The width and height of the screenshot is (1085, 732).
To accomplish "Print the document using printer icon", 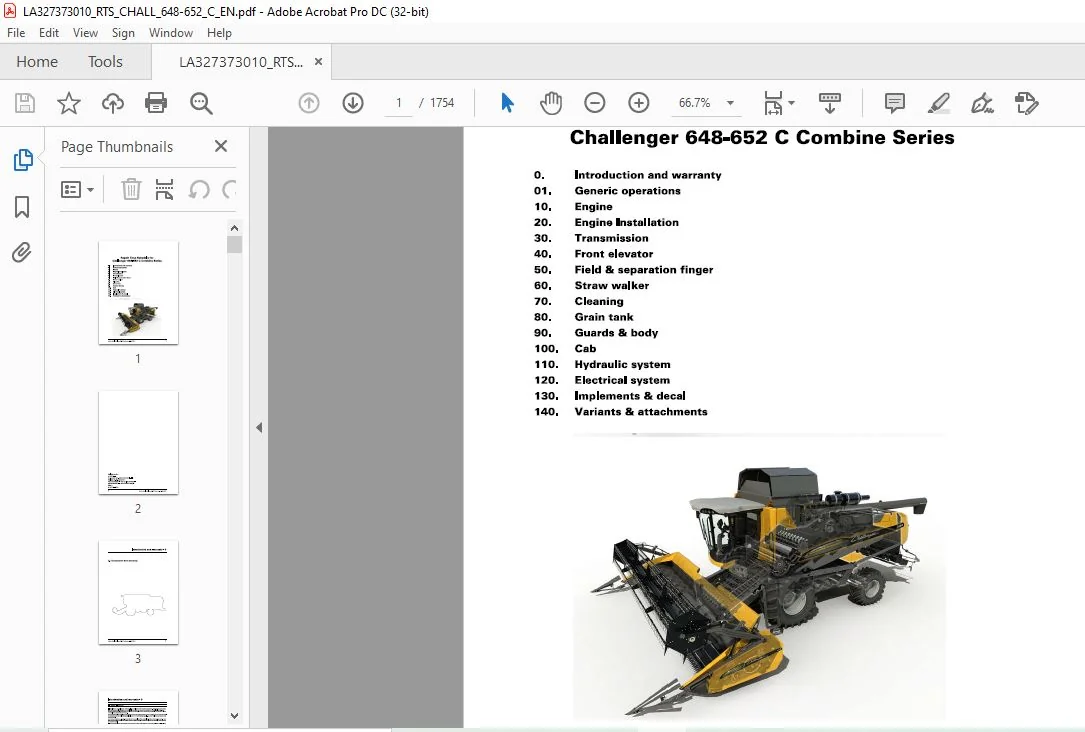I will click(x=156, y=103).
